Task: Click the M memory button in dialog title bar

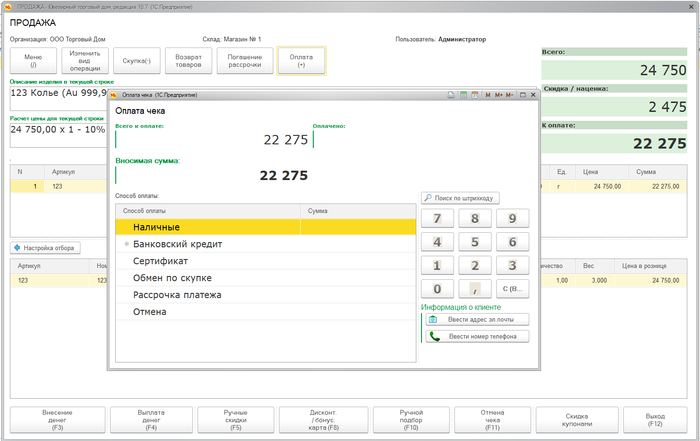Action: (x=488, y=95)
